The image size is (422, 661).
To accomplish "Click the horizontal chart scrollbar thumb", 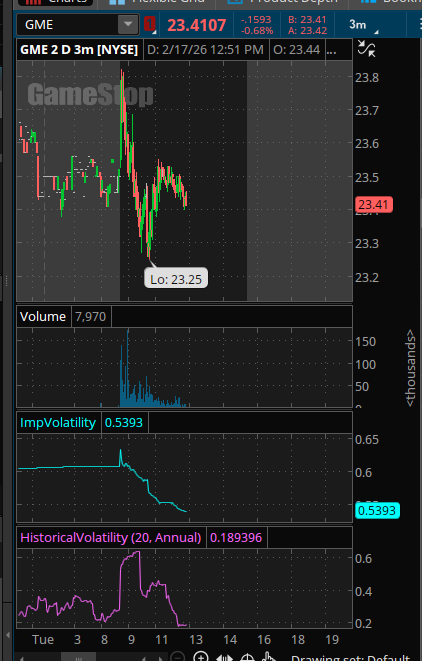I will [78, 658].
